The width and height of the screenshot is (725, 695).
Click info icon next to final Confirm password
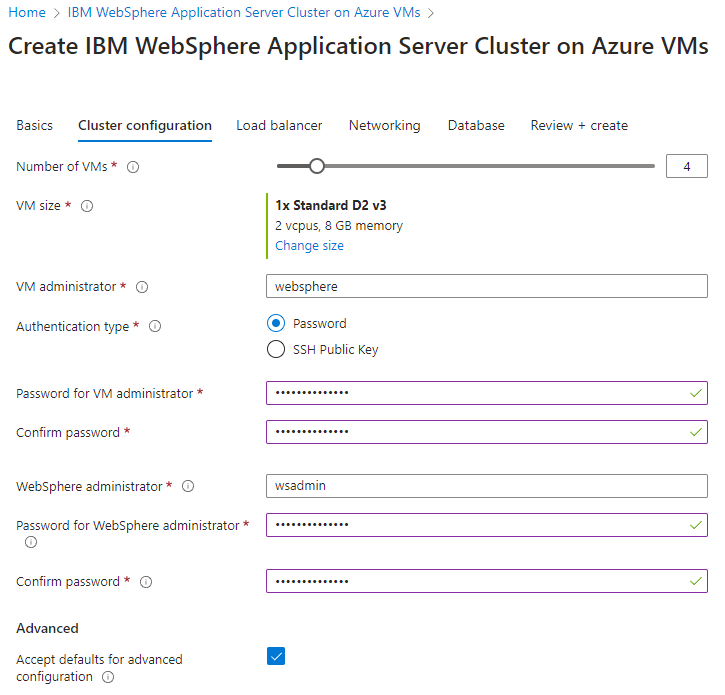coord(146,582)
